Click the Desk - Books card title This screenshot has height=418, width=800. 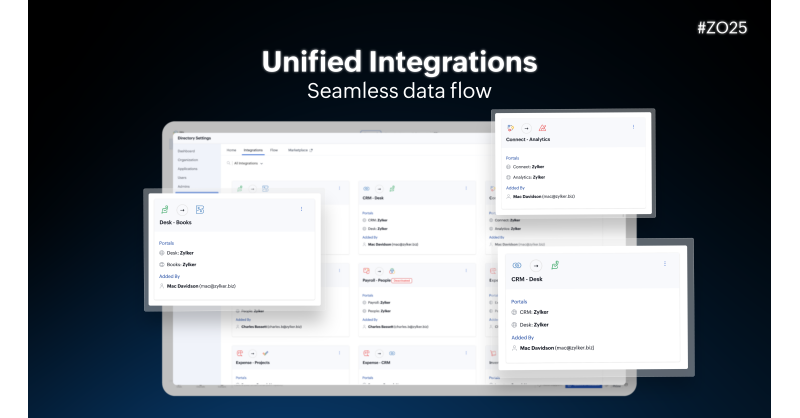(x=176, y=223)
